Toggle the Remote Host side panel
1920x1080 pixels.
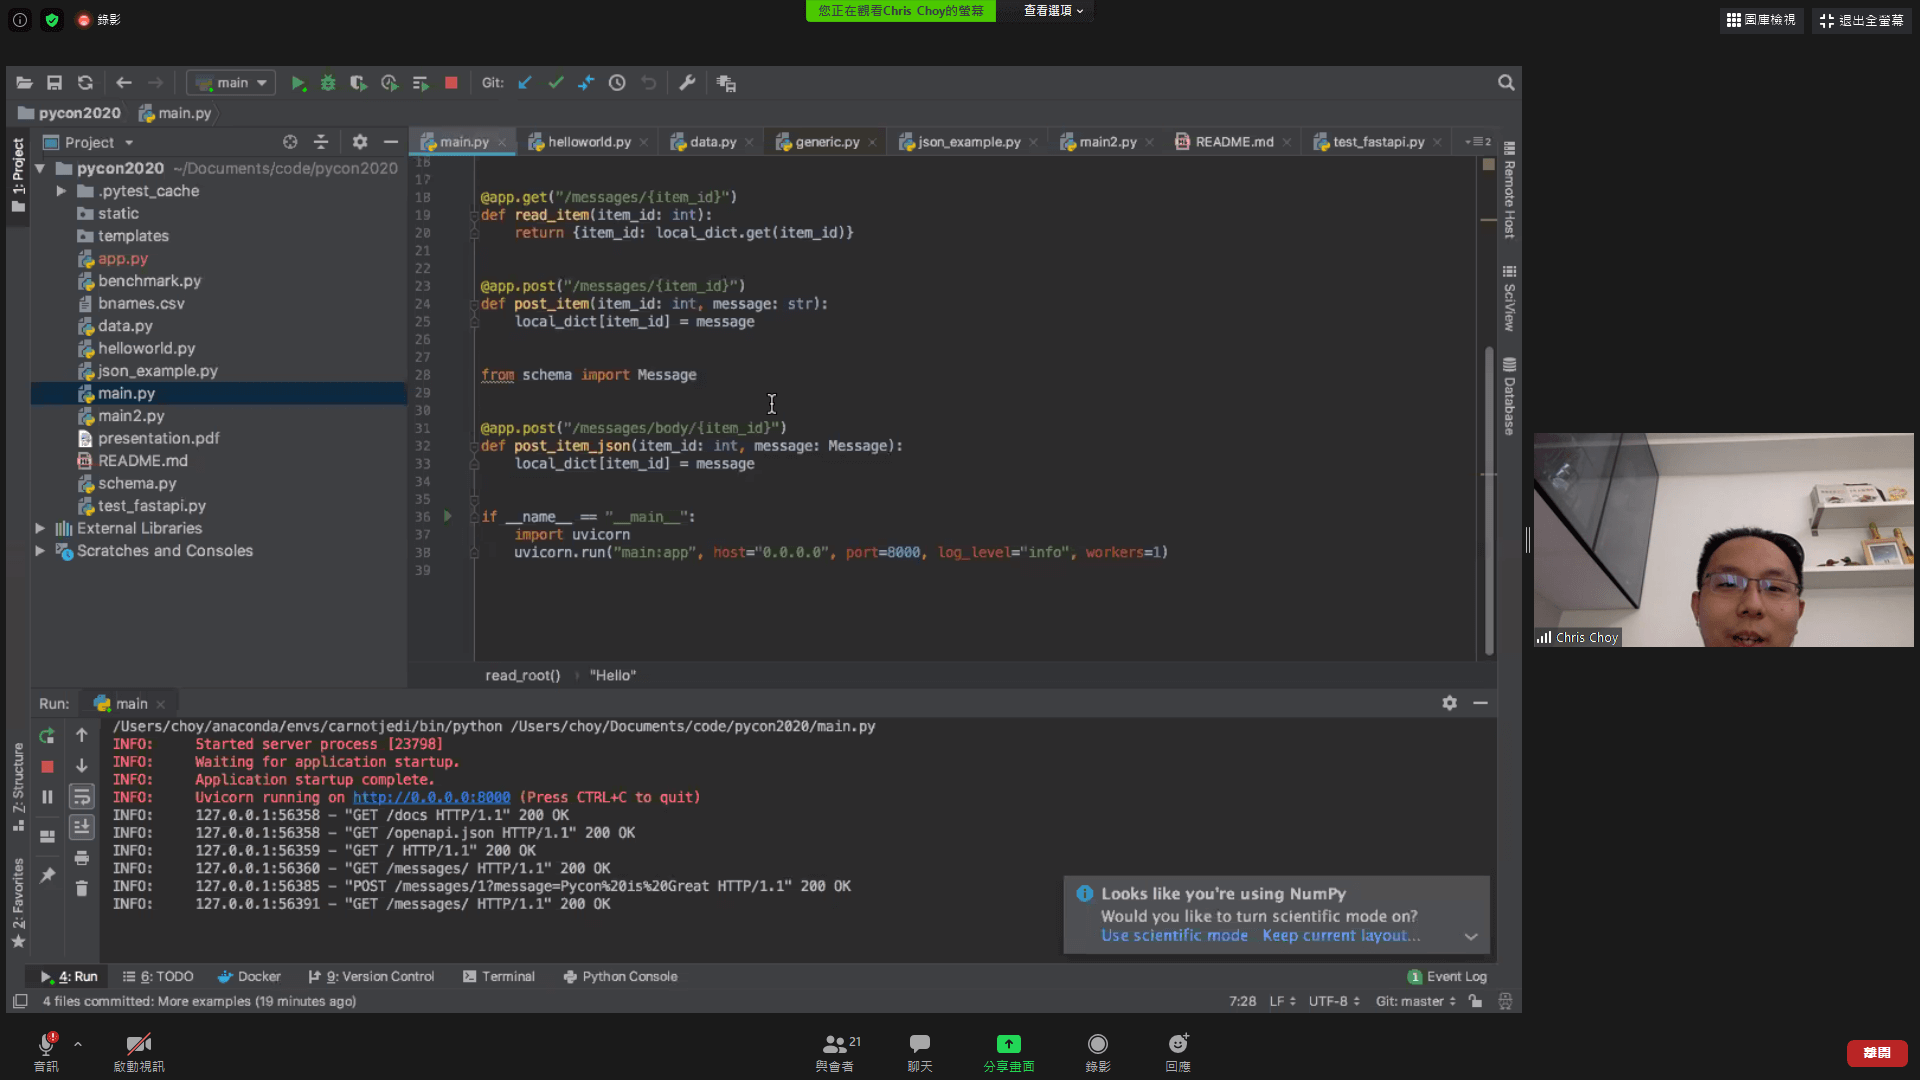(1509, 190)
